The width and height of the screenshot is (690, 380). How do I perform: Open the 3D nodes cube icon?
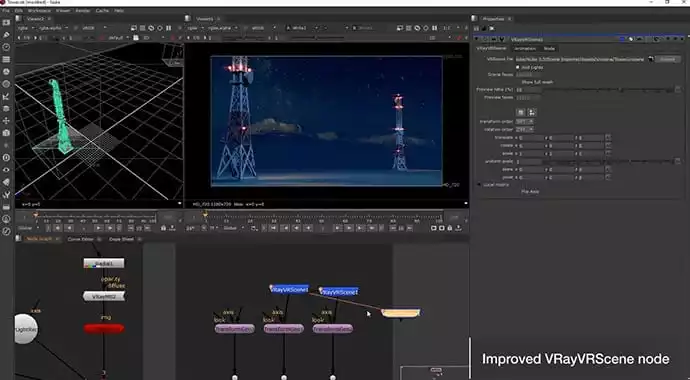[6, 133]
